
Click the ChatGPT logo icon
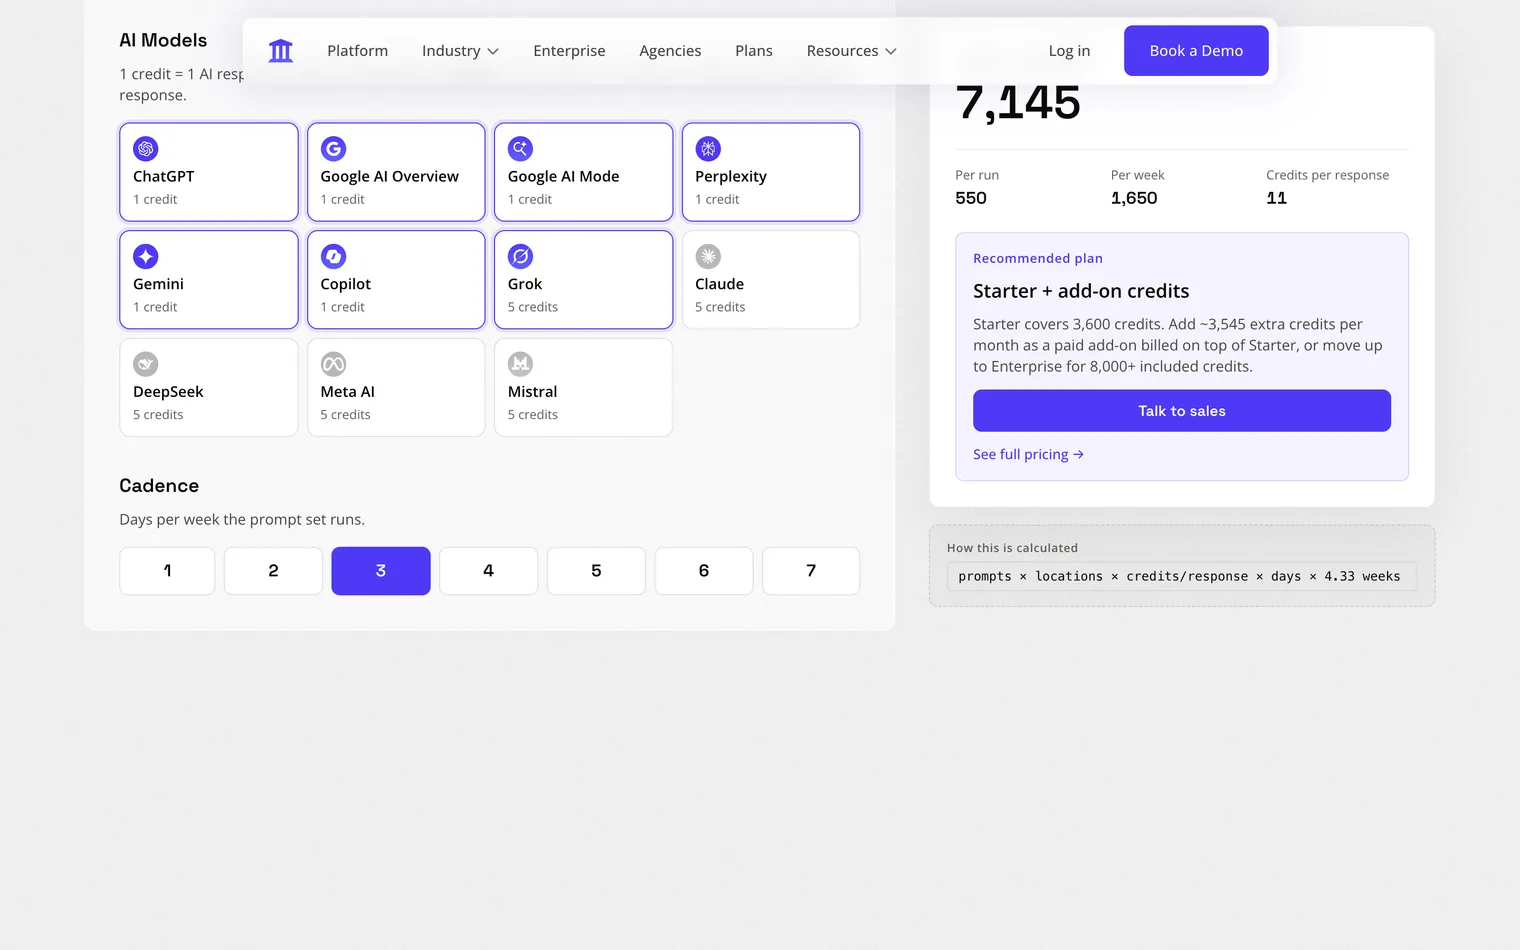(146, 149)
